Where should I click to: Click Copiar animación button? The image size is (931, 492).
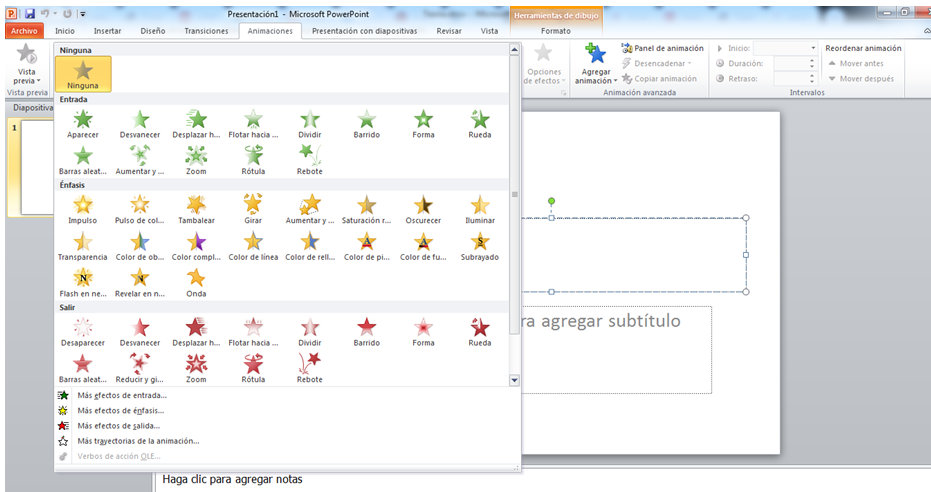click(660, 78)
